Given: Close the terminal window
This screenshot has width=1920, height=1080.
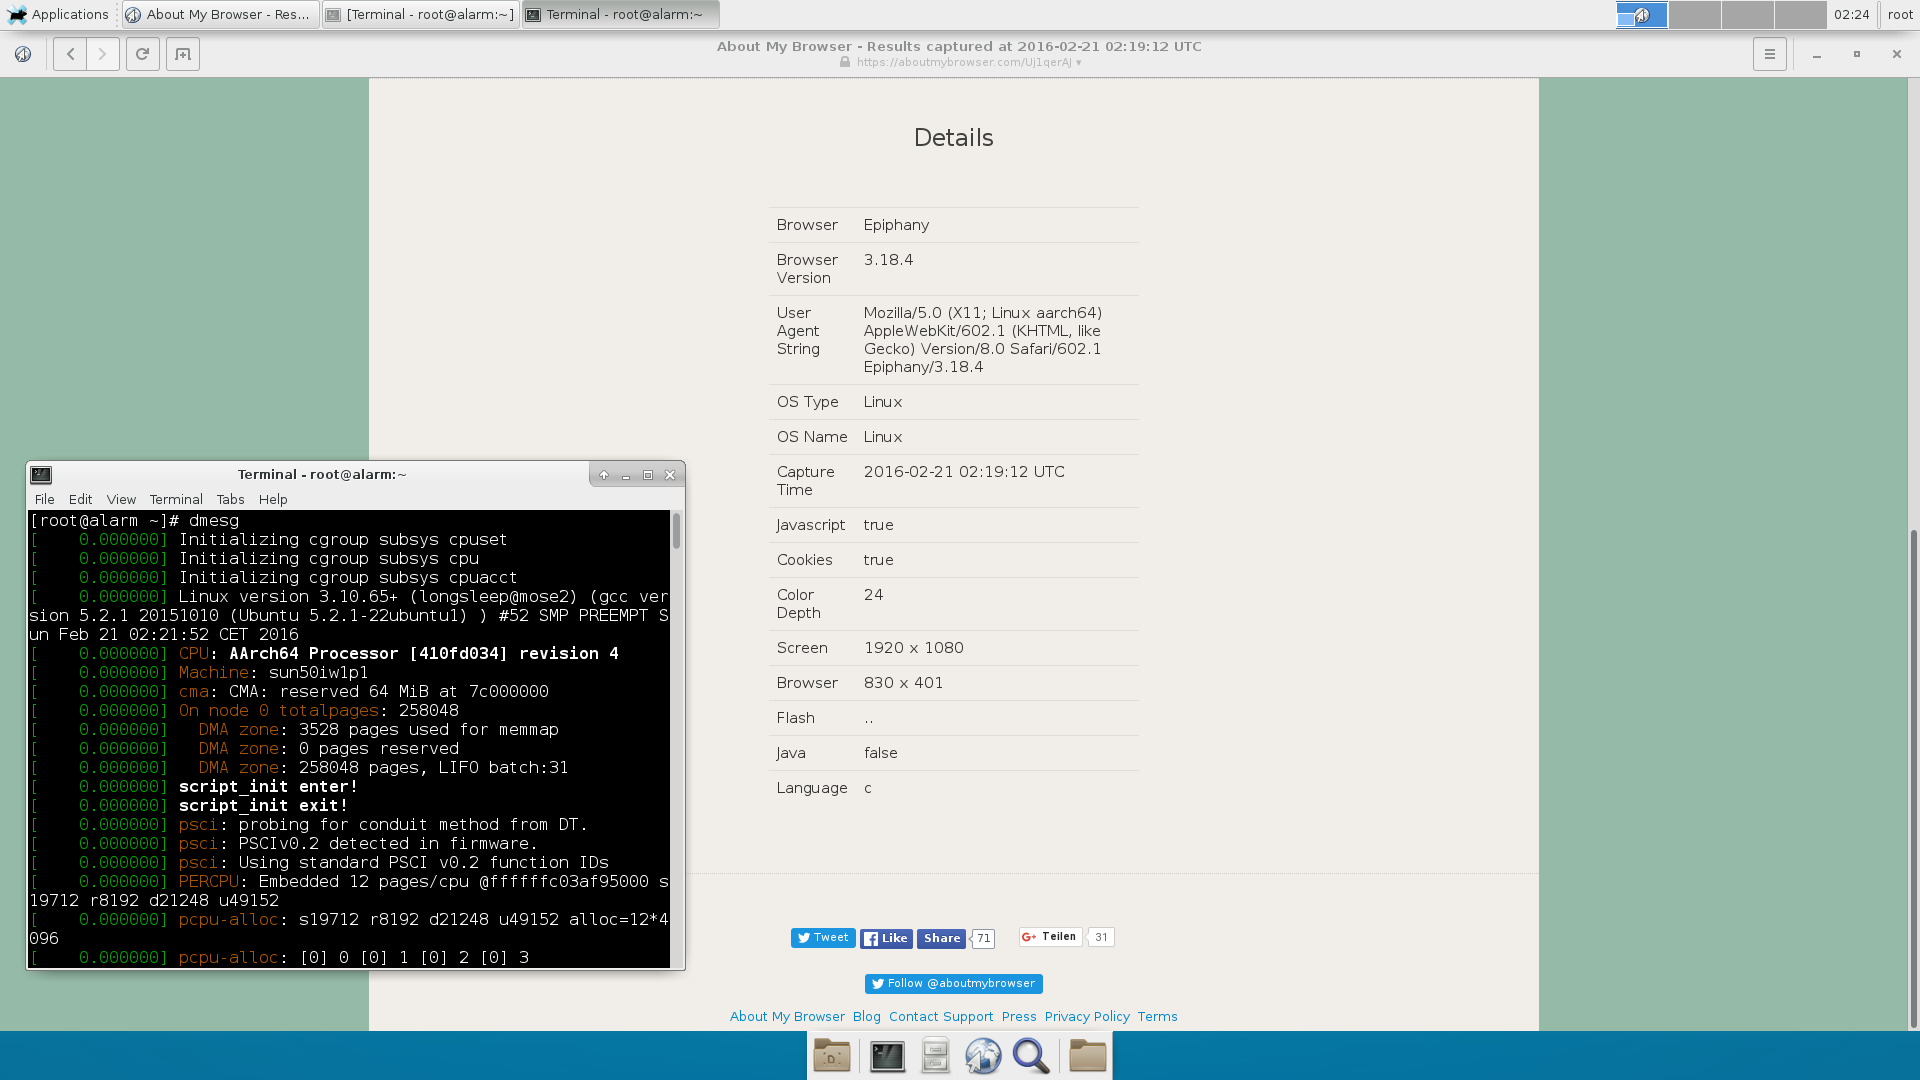Looking at the screenshot, I should [x=670, y=475].
